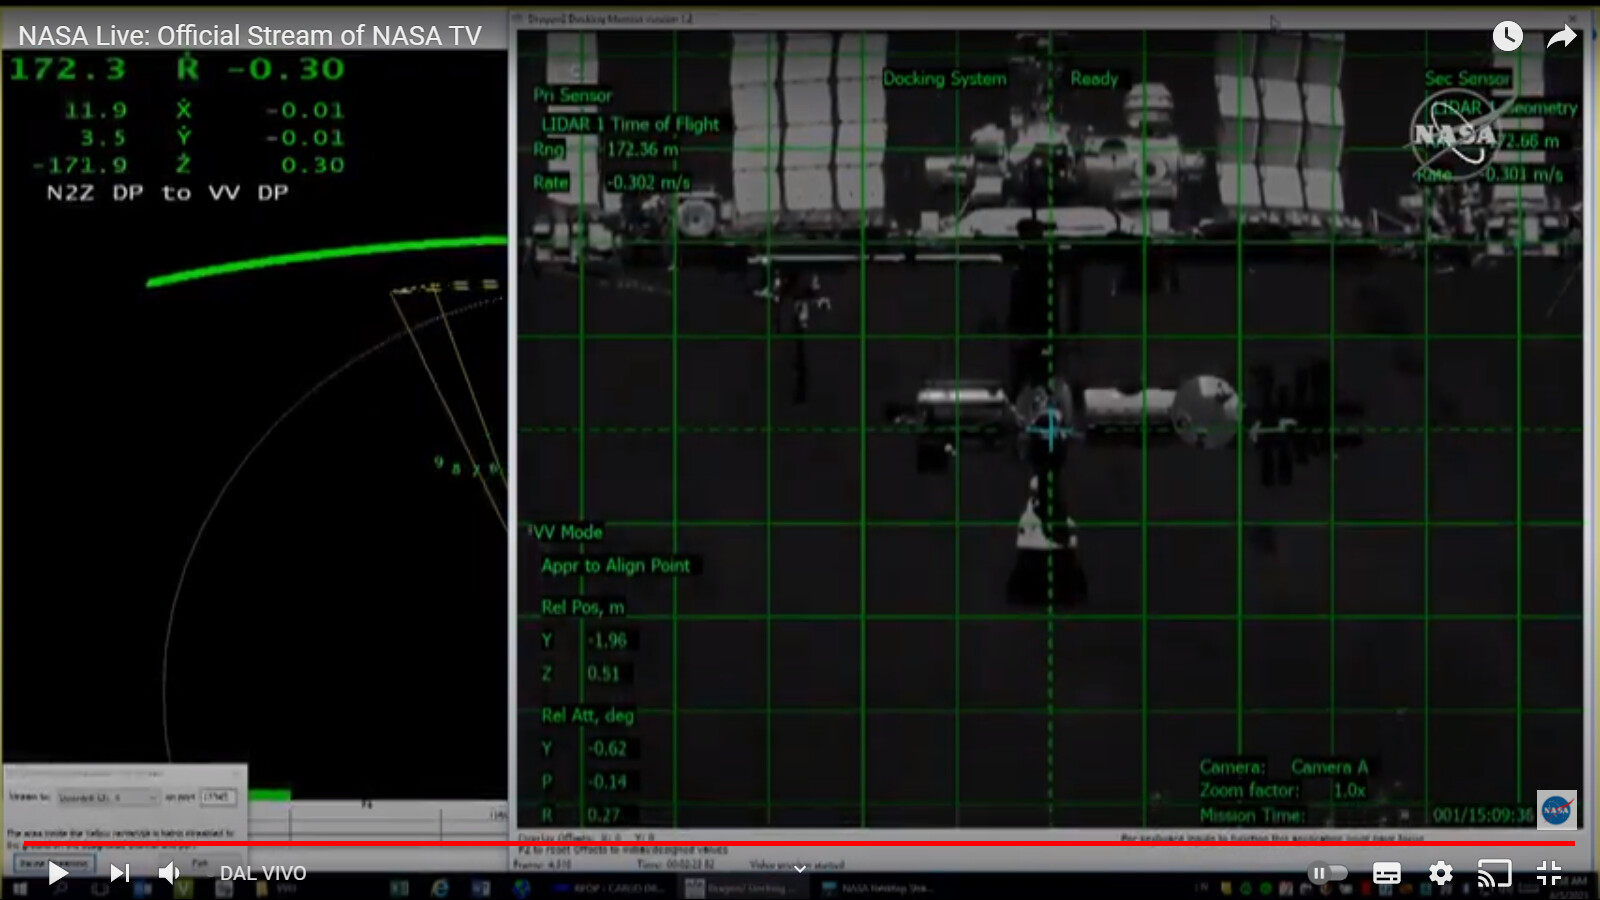Expand the chevron above the taskbar
The height and width of the screenshot is (900, 1600).
[x=799, y=869]
